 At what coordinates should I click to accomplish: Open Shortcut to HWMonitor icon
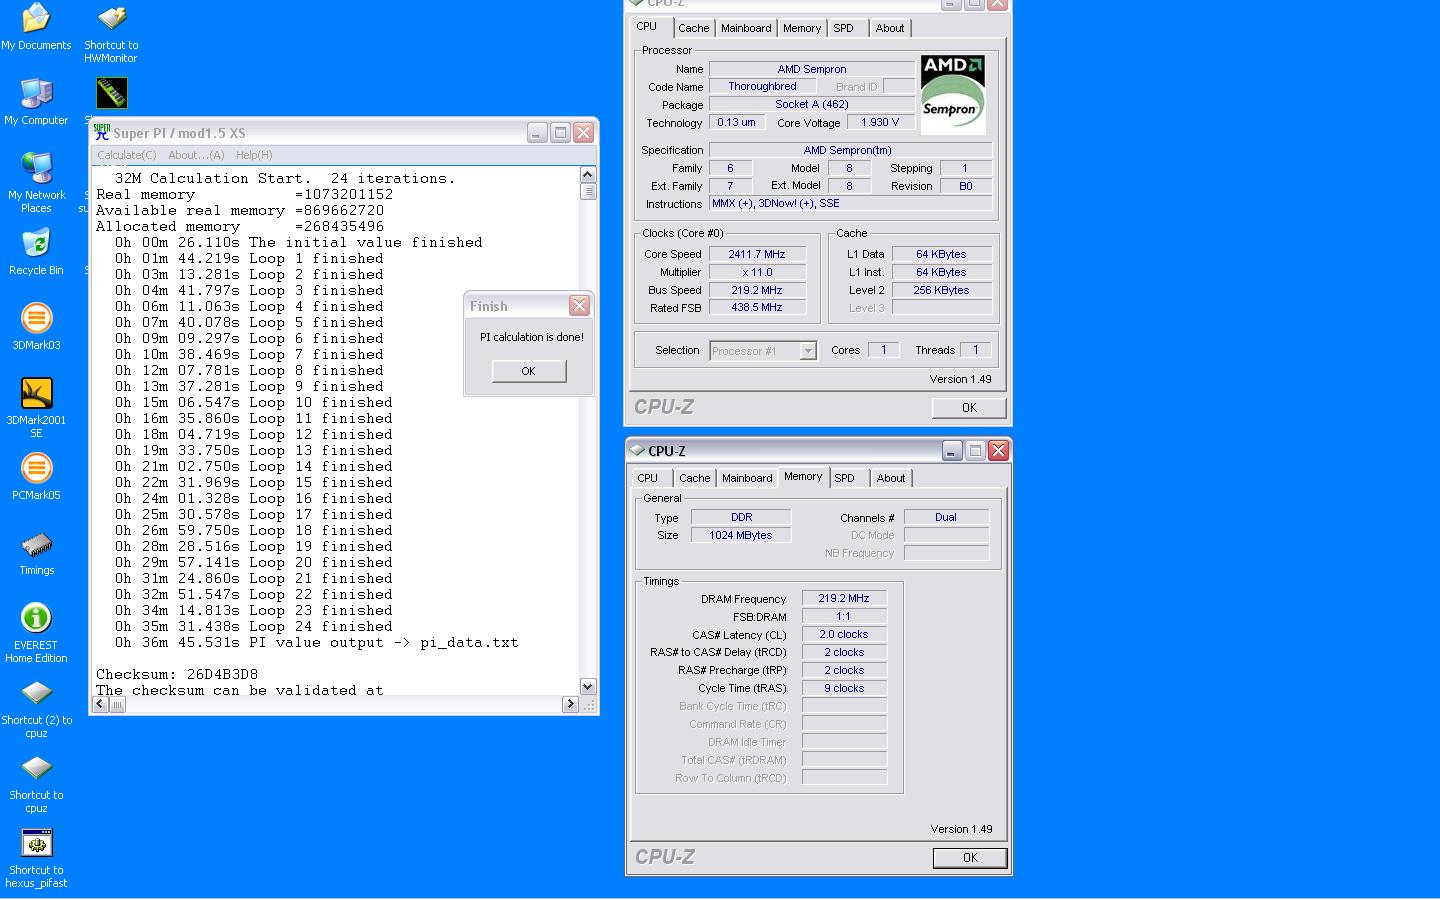(x=111, y=34)
